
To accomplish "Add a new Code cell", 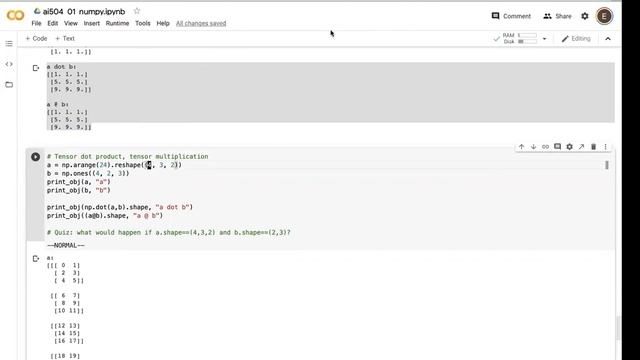I will pyautogui.click(x=36, y=38).
